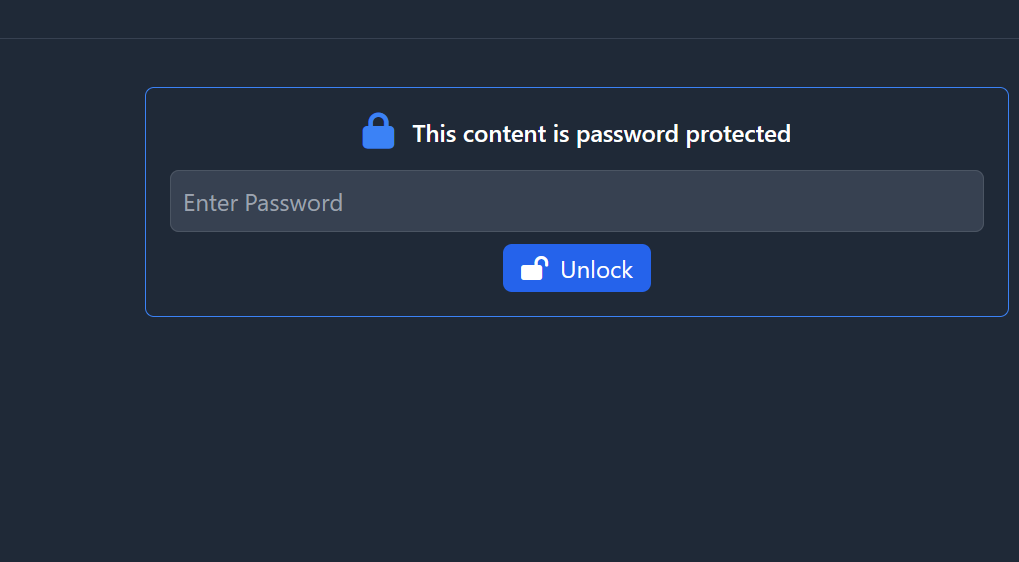Click the word "Password" in the input placeholder
The height and width of the screenshot is (562, 1019).
tap(294, 203)
